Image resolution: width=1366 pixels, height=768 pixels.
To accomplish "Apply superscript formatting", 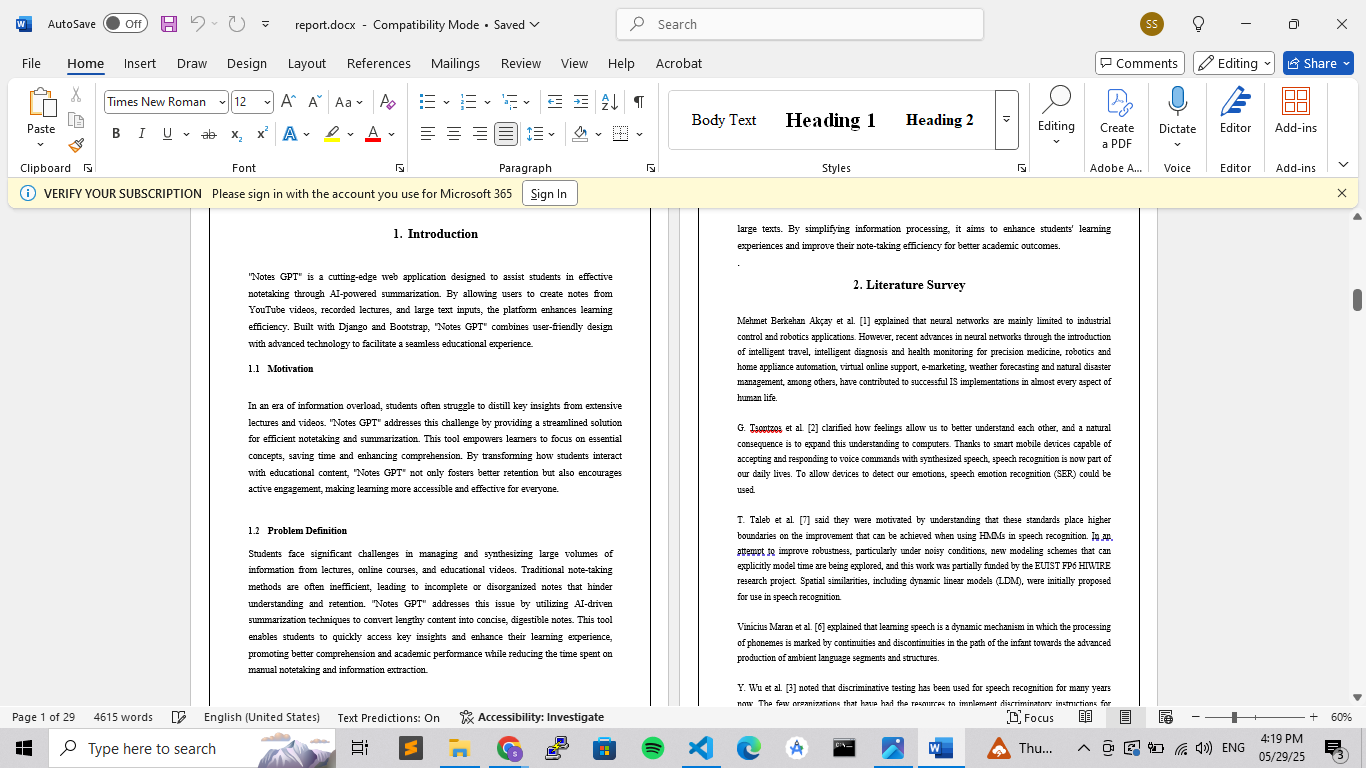I will pos(262,134).
